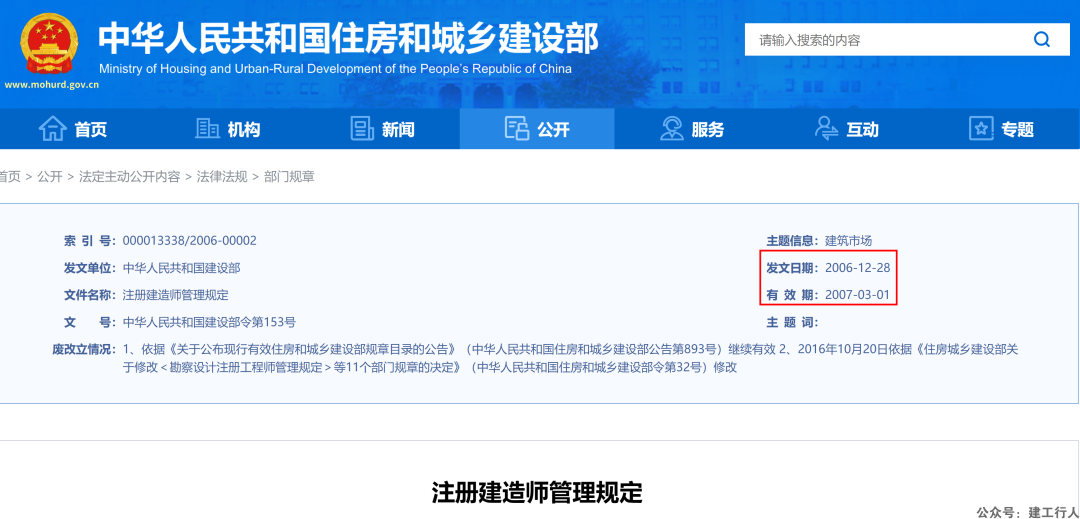Open the 机构 navigation tab

click(x=228, y=129)
